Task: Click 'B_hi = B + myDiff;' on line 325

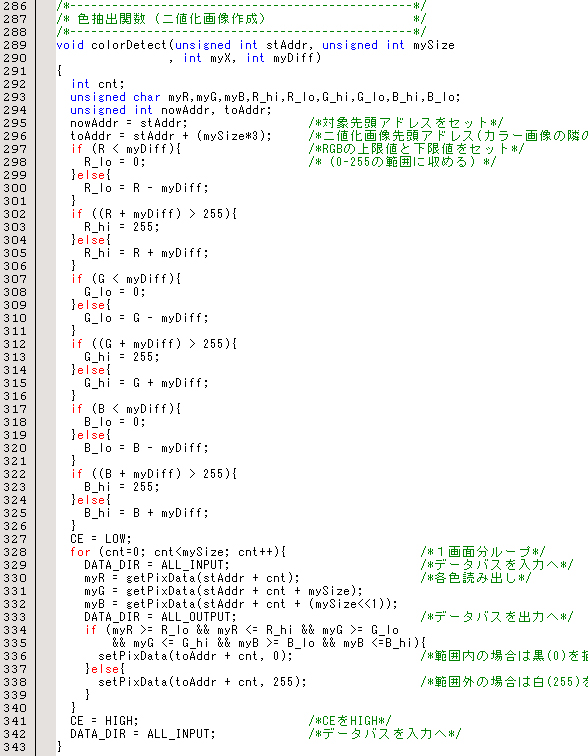Action: pos(147,513)
